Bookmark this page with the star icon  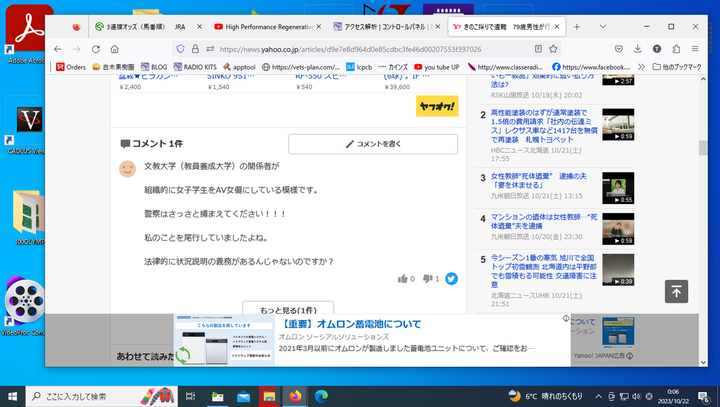click(x=553, y=48)
